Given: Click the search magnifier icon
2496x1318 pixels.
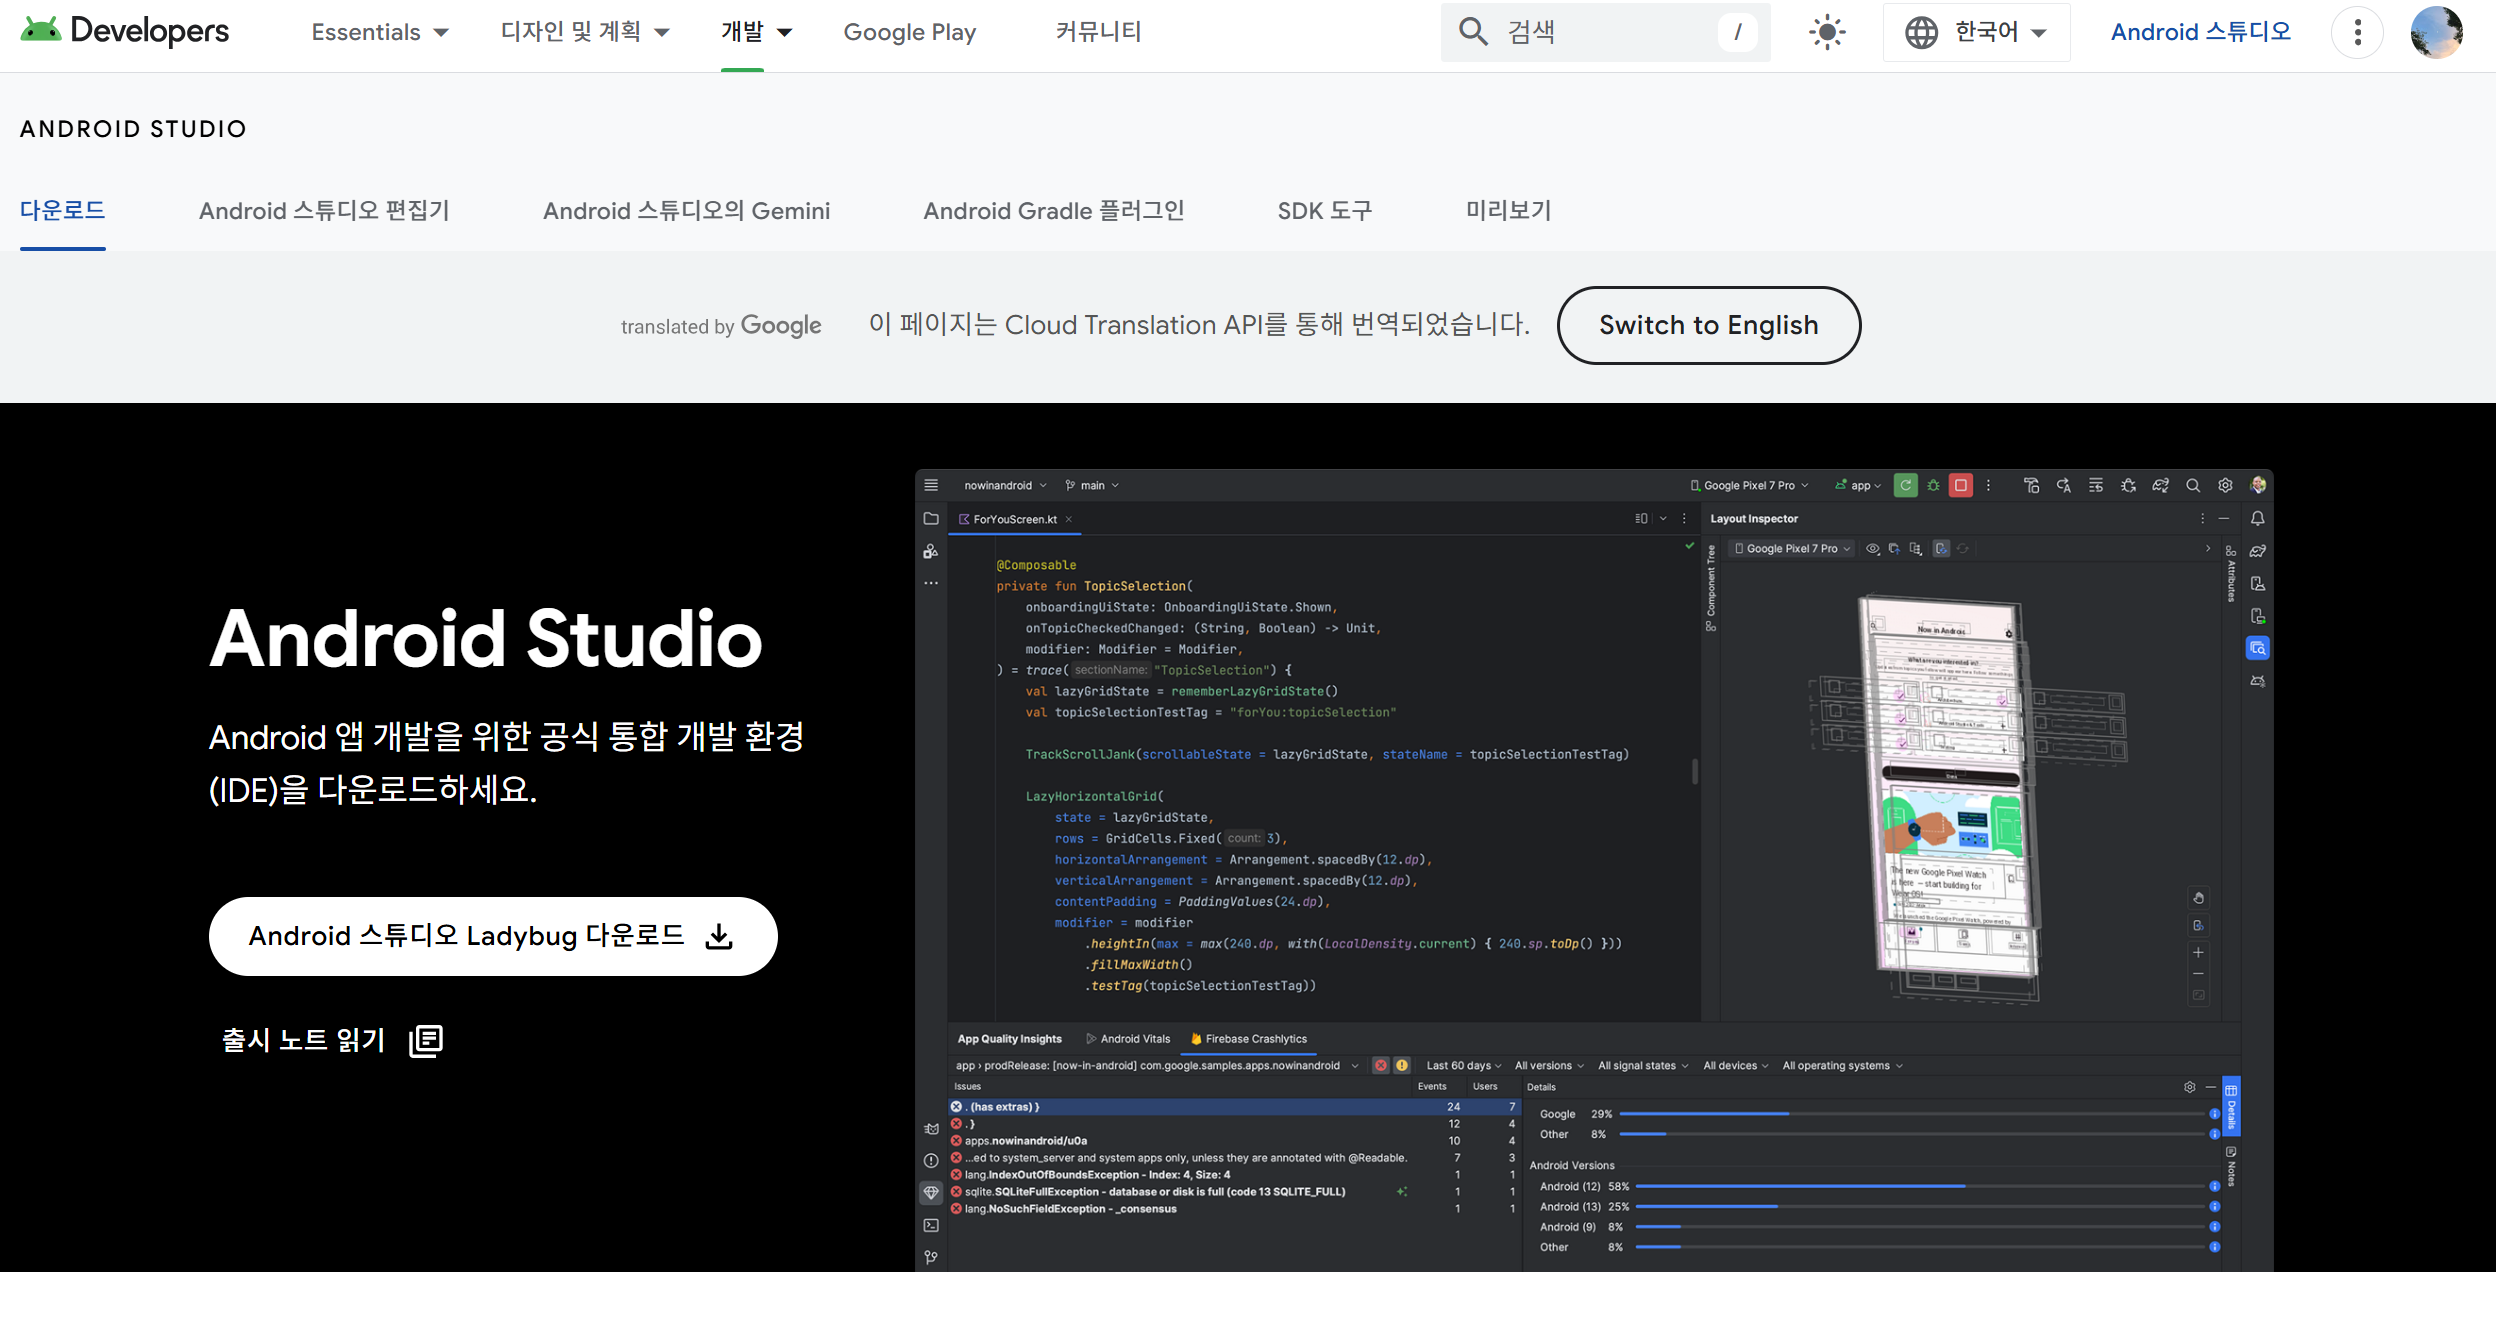Looking at the screenshot, I should (1472, 32).
